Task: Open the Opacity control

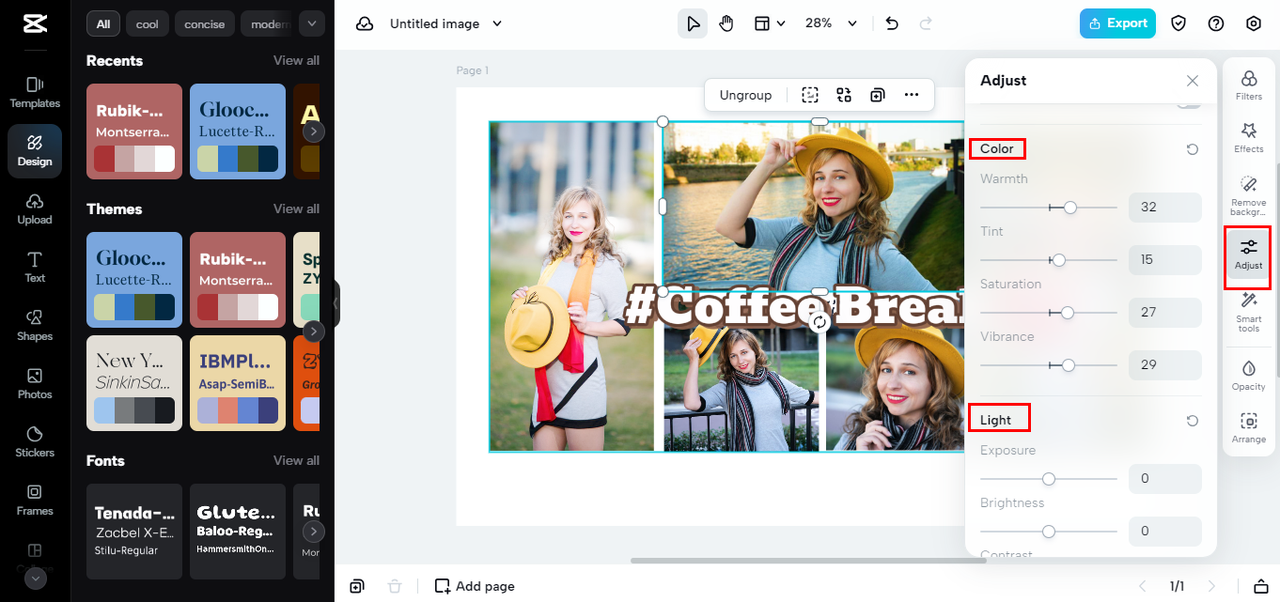Action: pos(1248,374)
